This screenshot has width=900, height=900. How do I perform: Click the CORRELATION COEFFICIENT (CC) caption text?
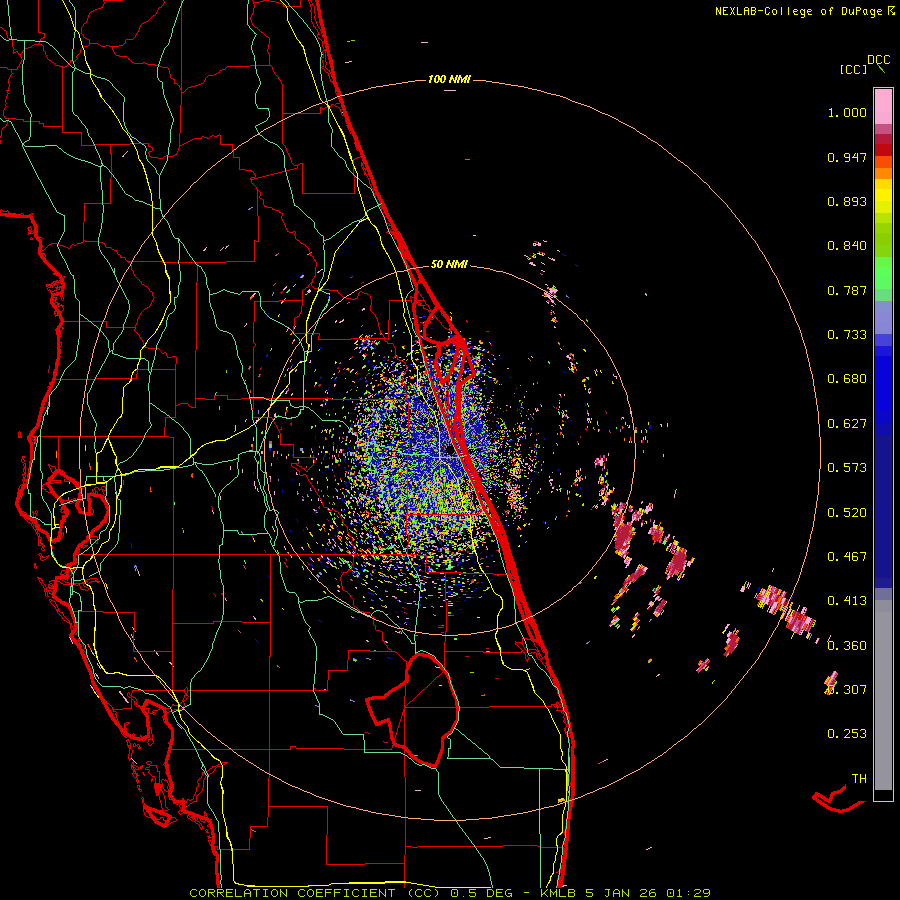pos(315,893)
